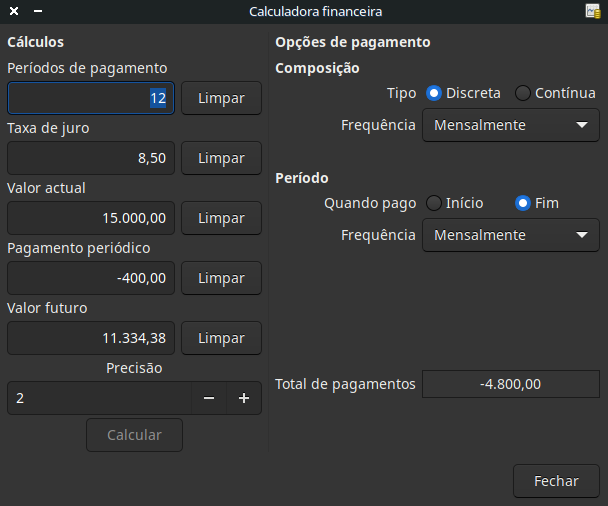Click the GnuCash app icon in title bar
The width and height of the screenshot is (608, 506).
point(593,11)
